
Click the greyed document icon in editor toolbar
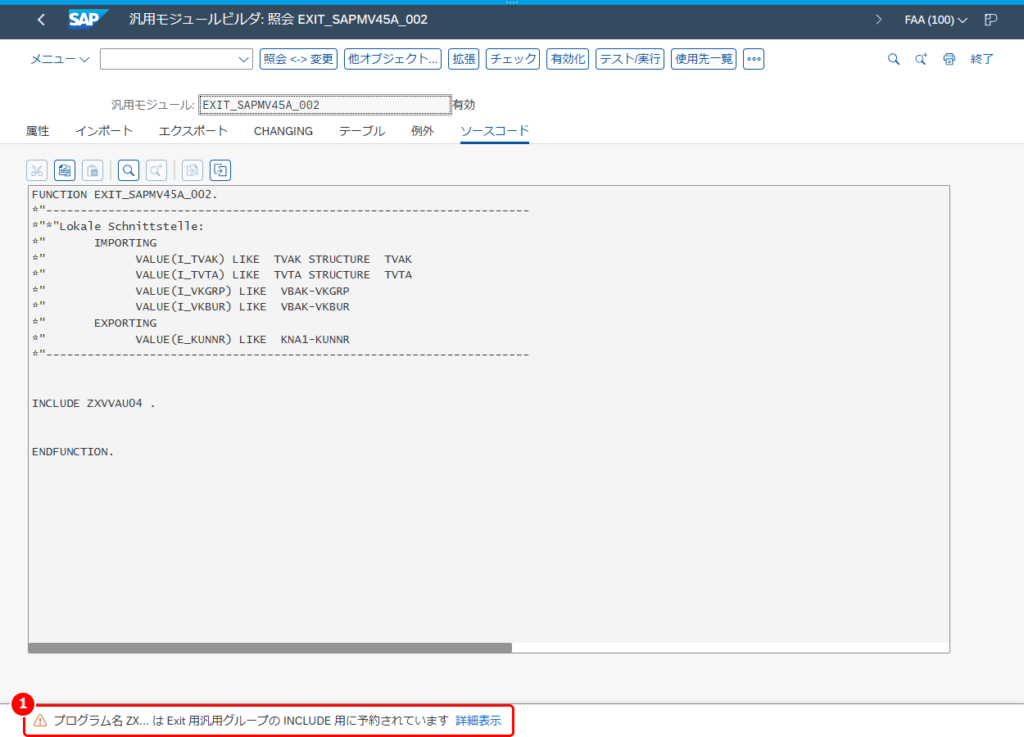click(192, 170)
